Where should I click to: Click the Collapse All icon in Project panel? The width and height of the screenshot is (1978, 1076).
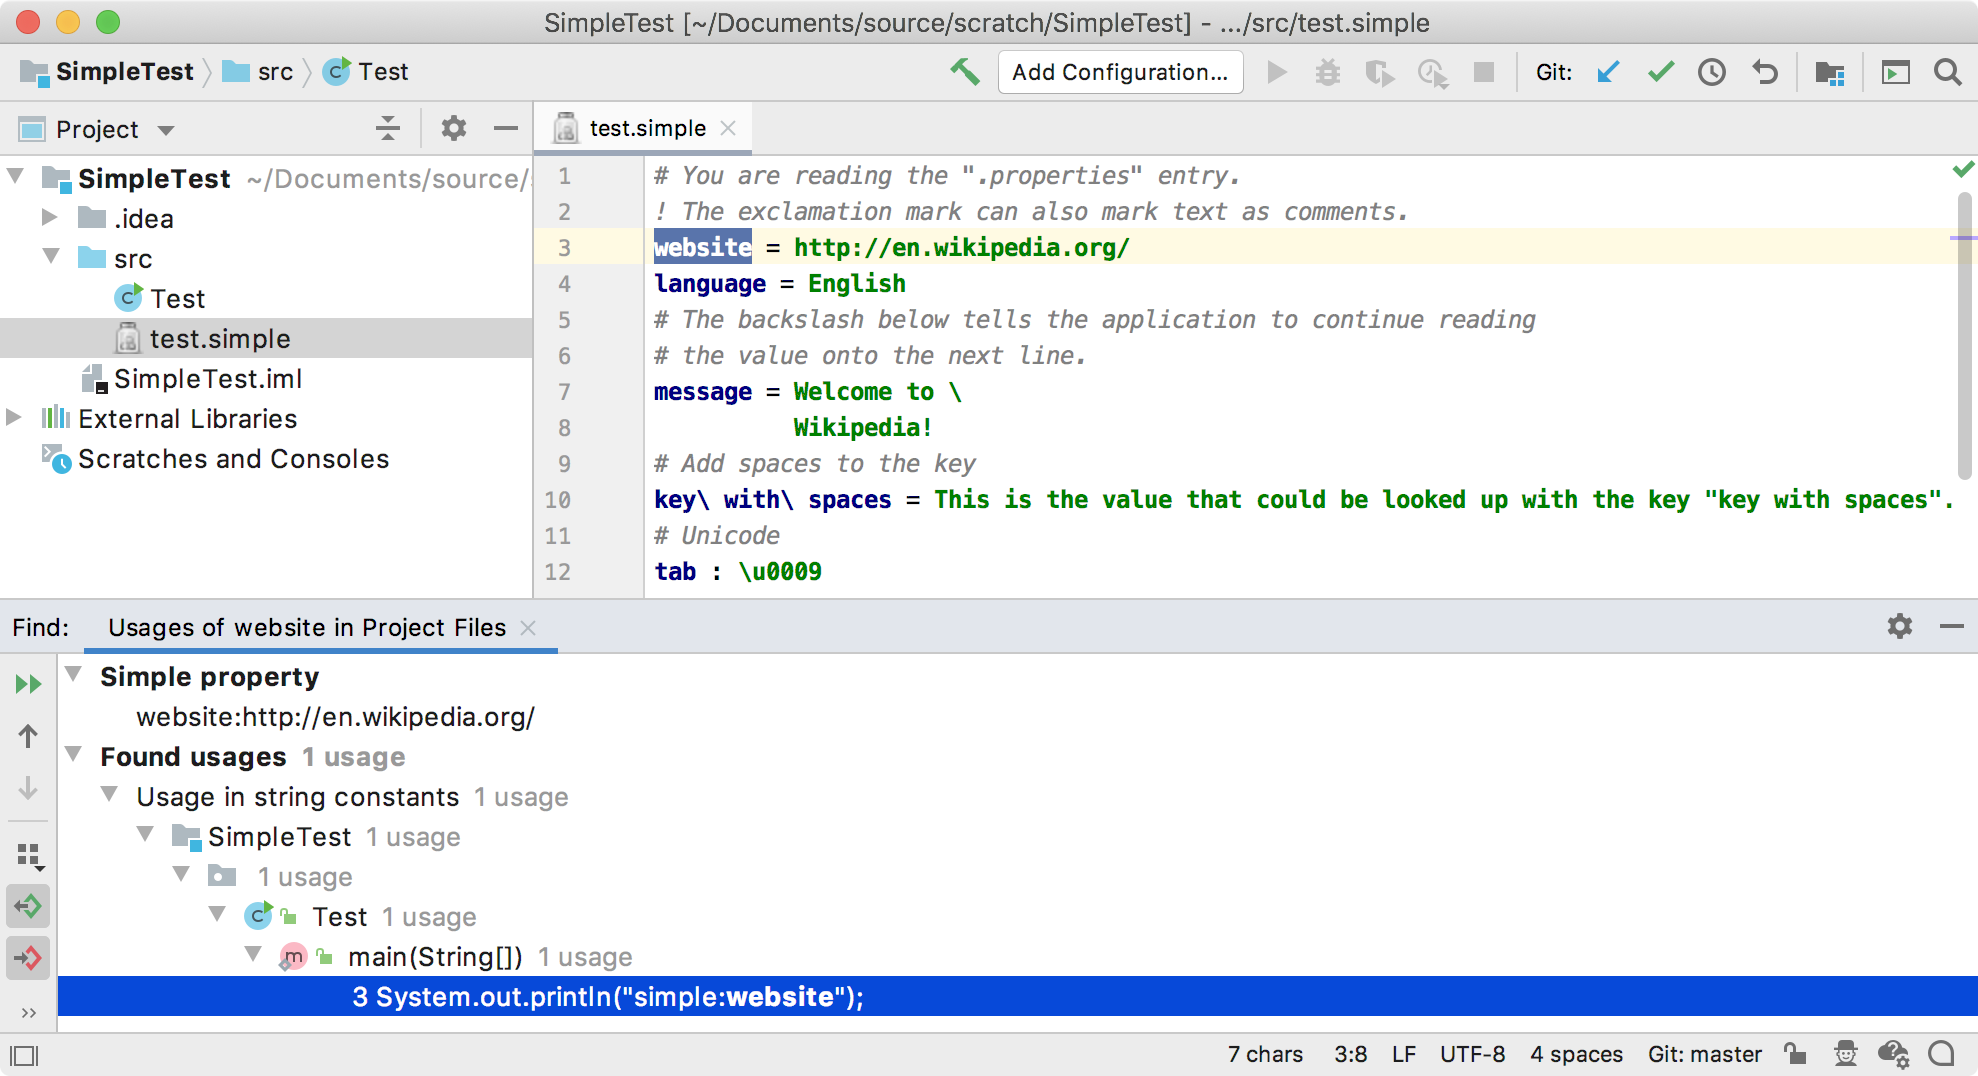pos(388,128)
